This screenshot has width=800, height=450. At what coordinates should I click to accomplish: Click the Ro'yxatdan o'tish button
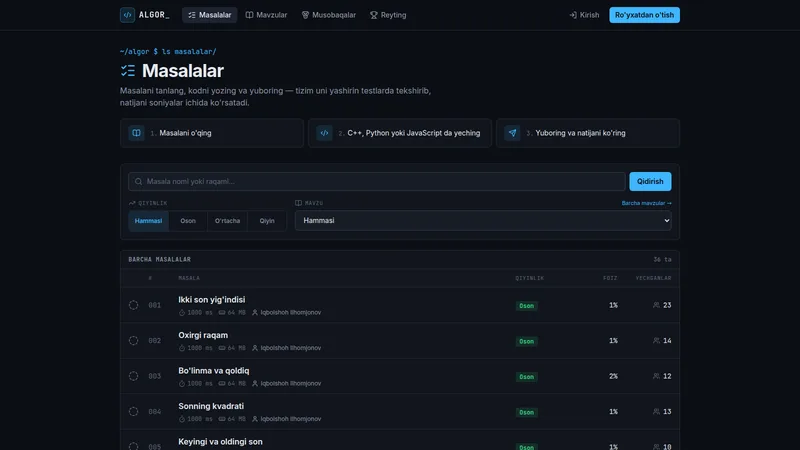tap(644, 15)
